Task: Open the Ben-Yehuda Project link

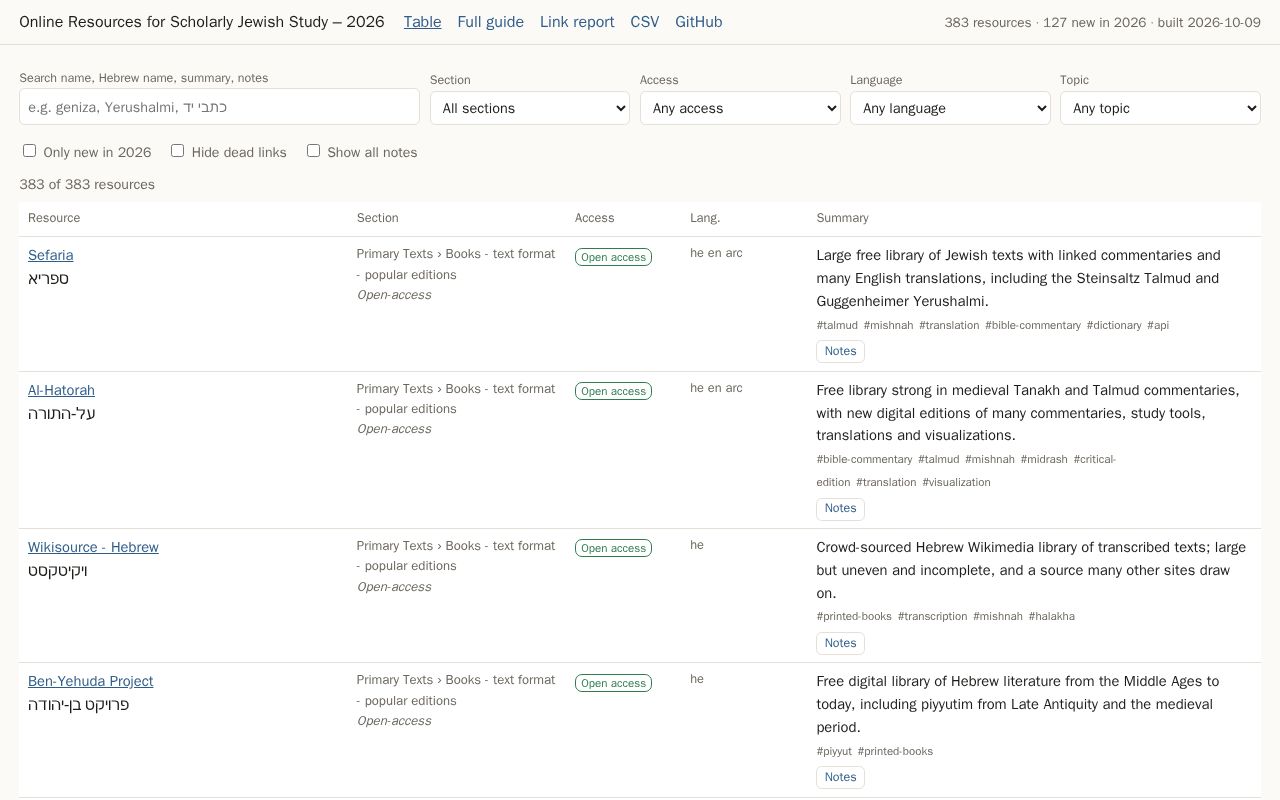Action: pos(91,681)
